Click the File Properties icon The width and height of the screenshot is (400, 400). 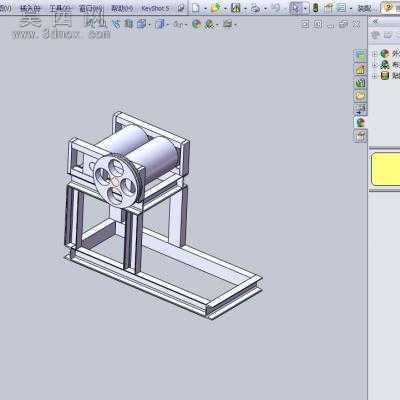328,8
